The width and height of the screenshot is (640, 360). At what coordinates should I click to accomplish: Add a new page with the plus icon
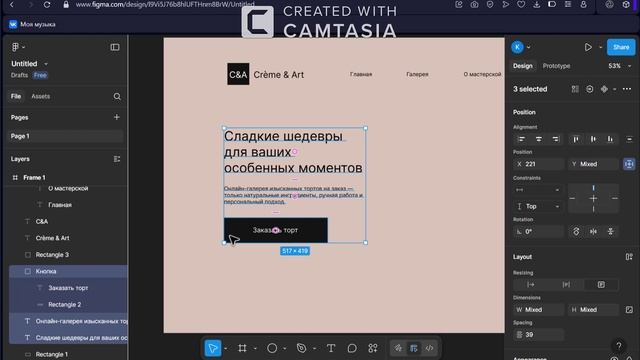coord(117,117)
